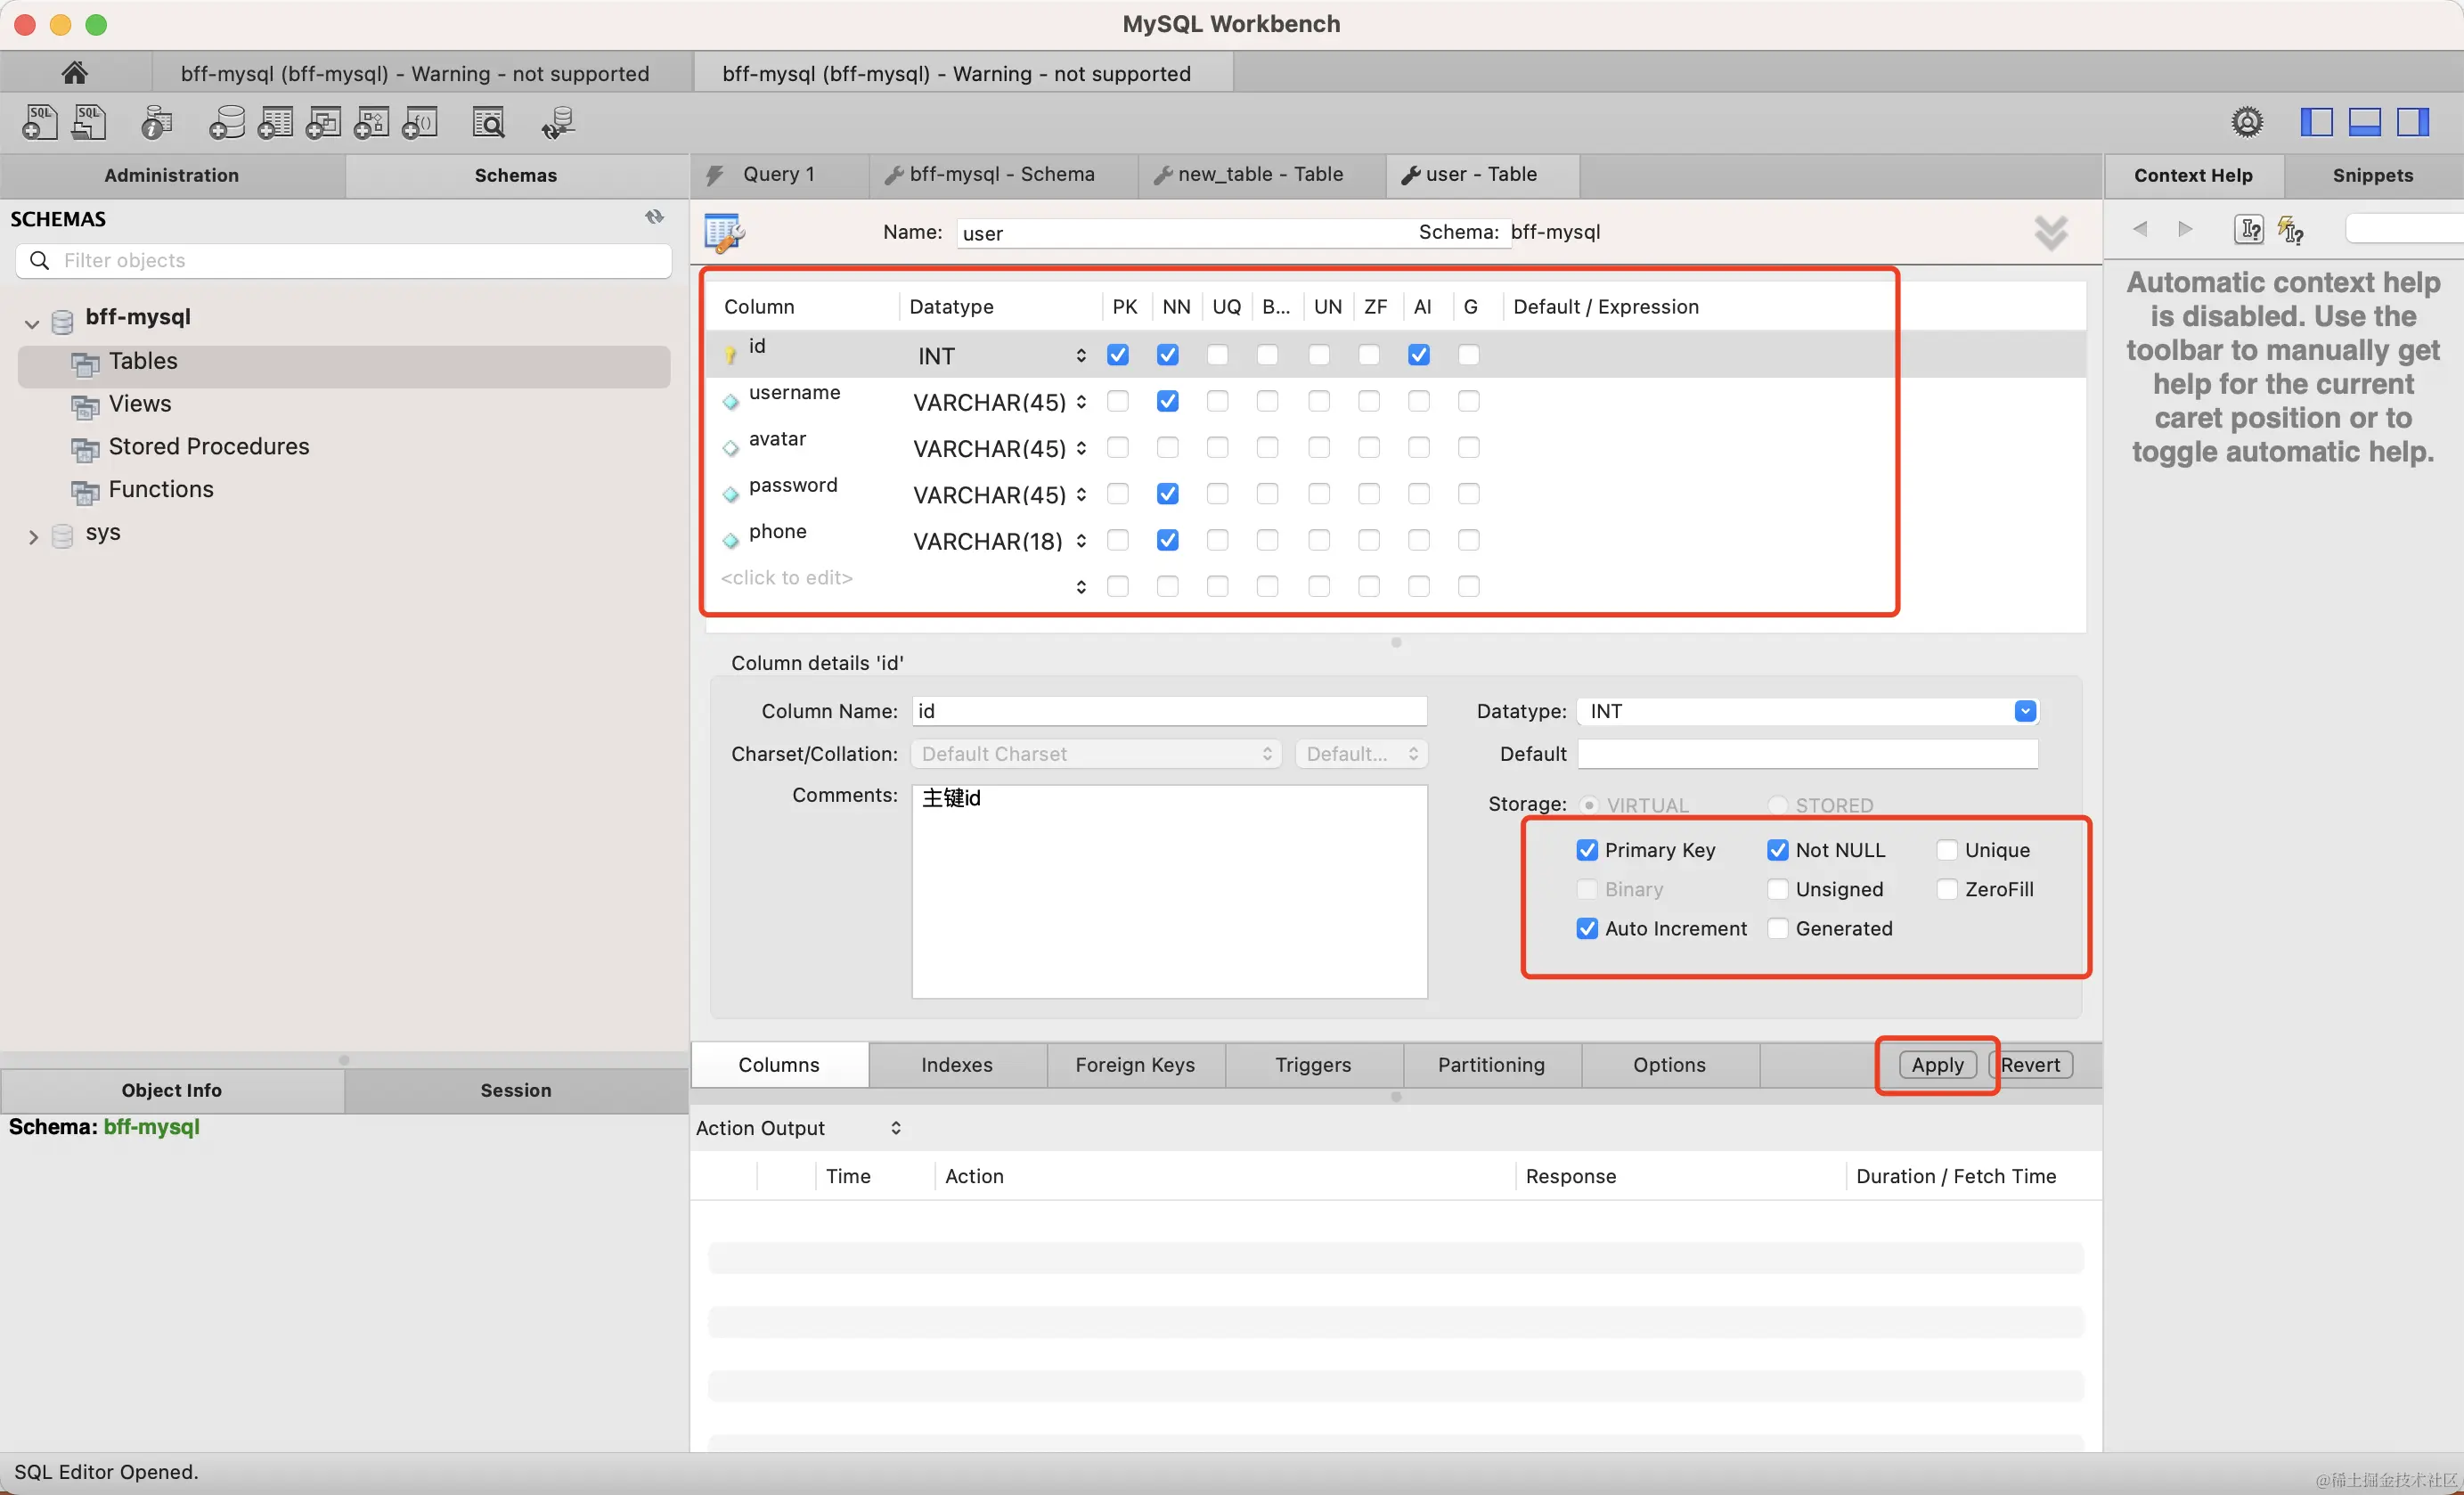Uncheck the Auto Increment checkbox
This screenshot has height=1495, width=2464.
click(x=1587, y=928)
